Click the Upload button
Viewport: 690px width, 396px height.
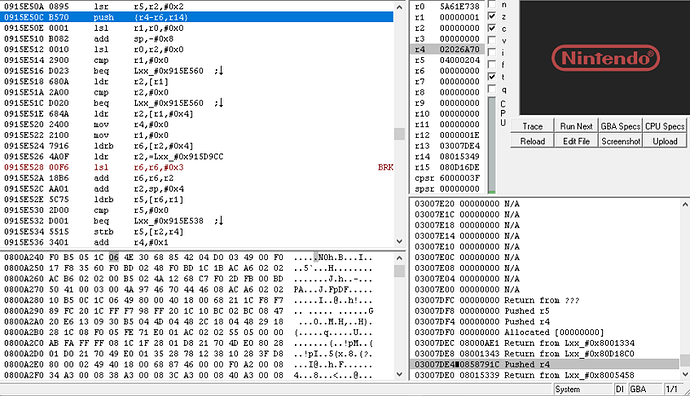tap(665, 141)
